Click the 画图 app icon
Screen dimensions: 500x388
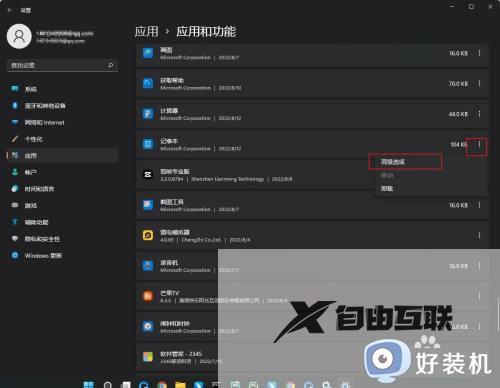148,53
